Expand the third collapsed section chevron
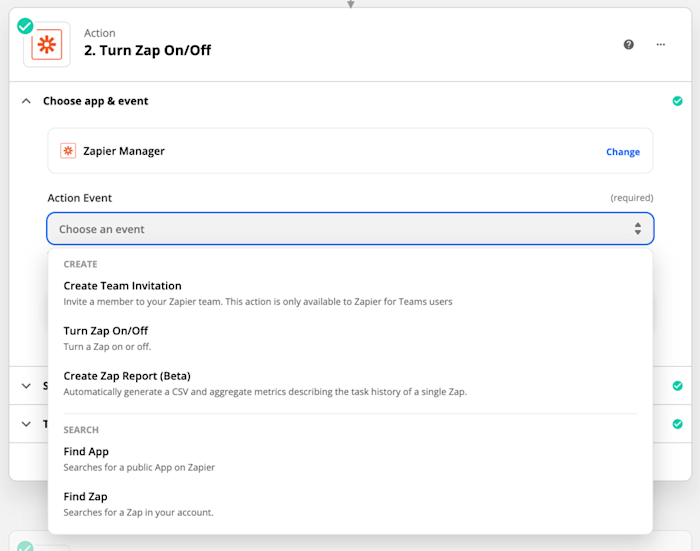This screenshot has width=700, height=551. point(26,424)
